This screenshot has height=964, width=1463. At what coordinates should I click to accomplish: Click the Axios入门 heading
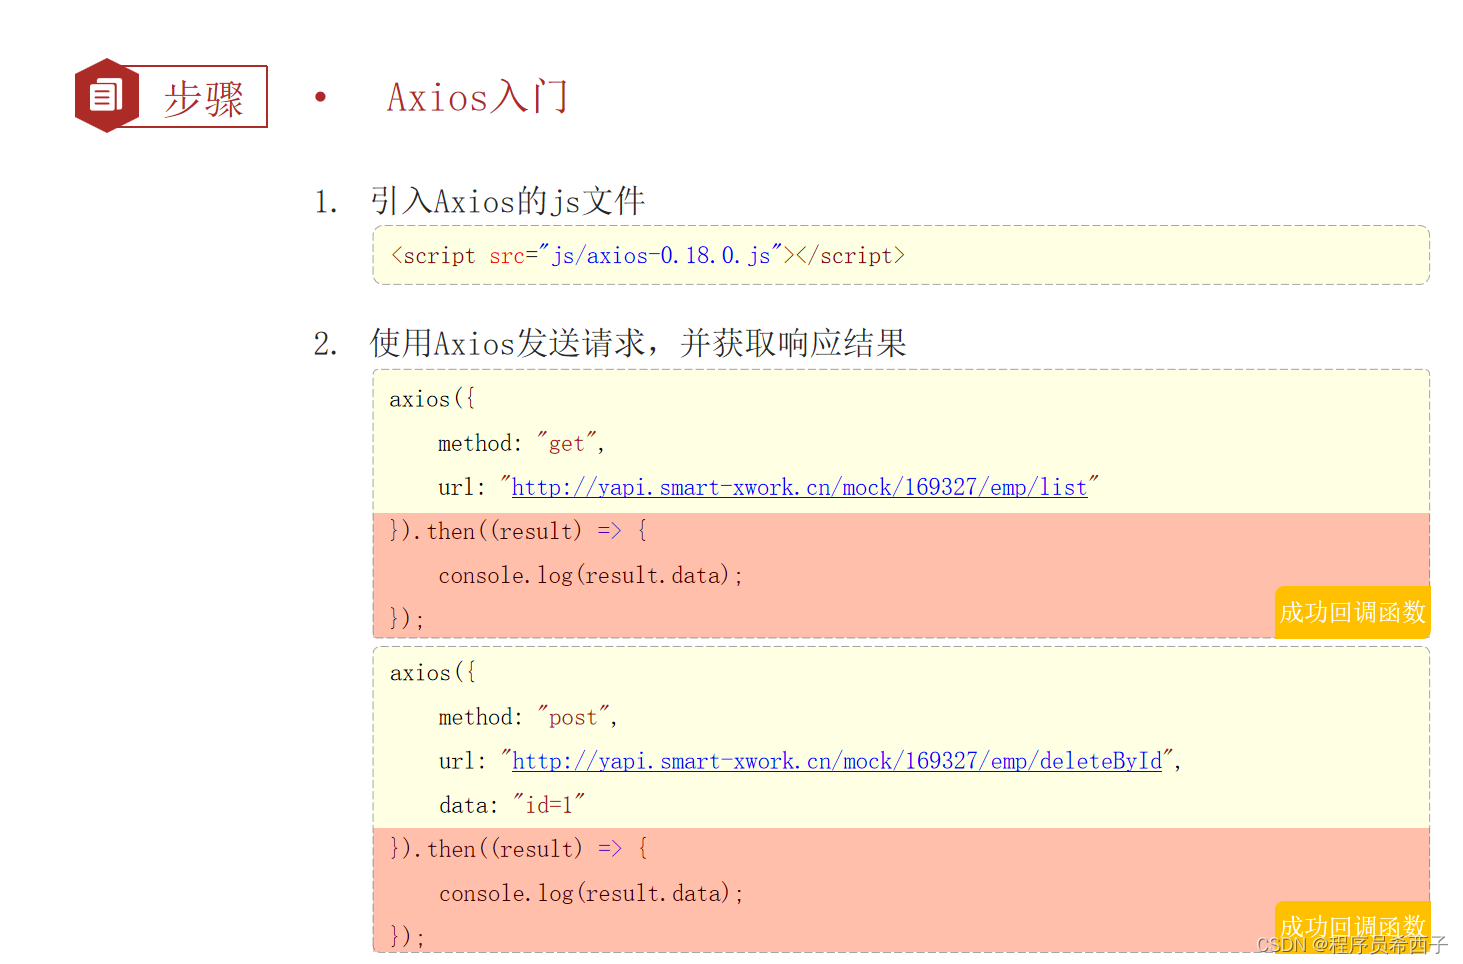pyautogui.click(x=477, y=97)
